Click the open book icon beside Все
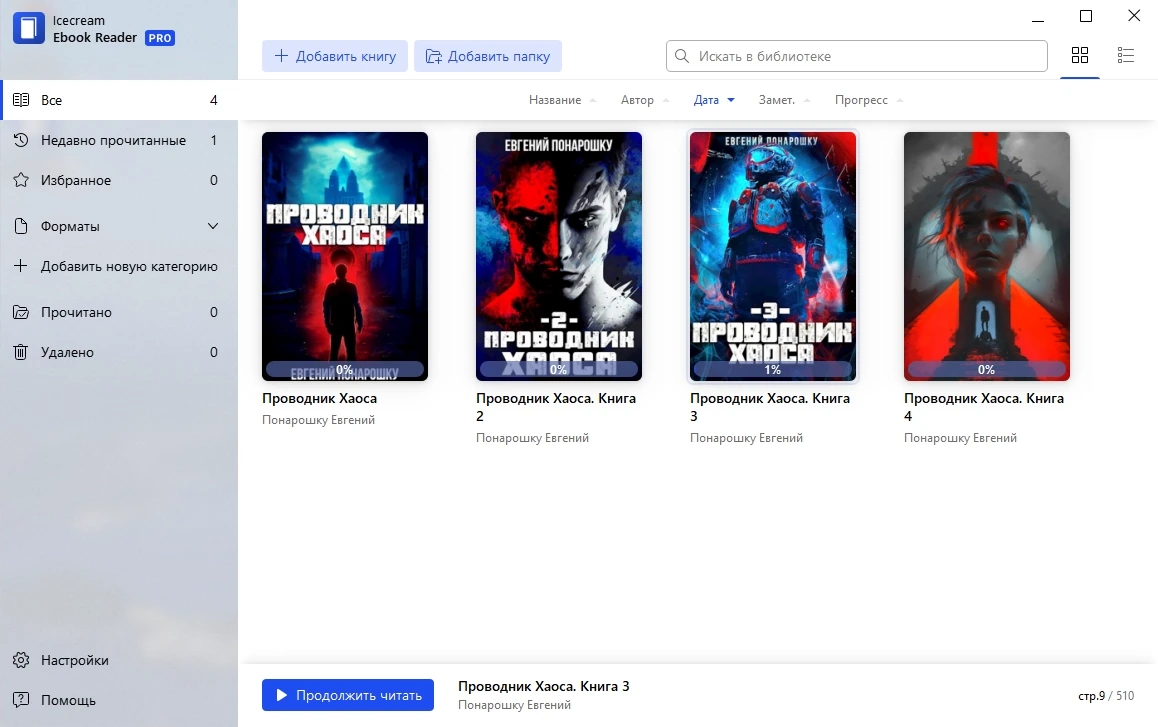 tap(21, 100)
